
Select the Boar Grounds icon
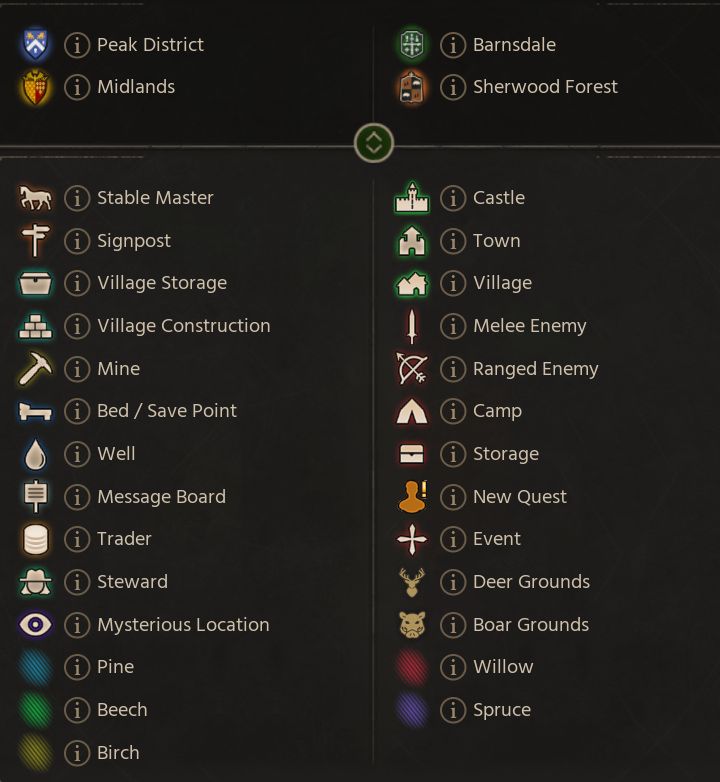(x=412, y=625)
